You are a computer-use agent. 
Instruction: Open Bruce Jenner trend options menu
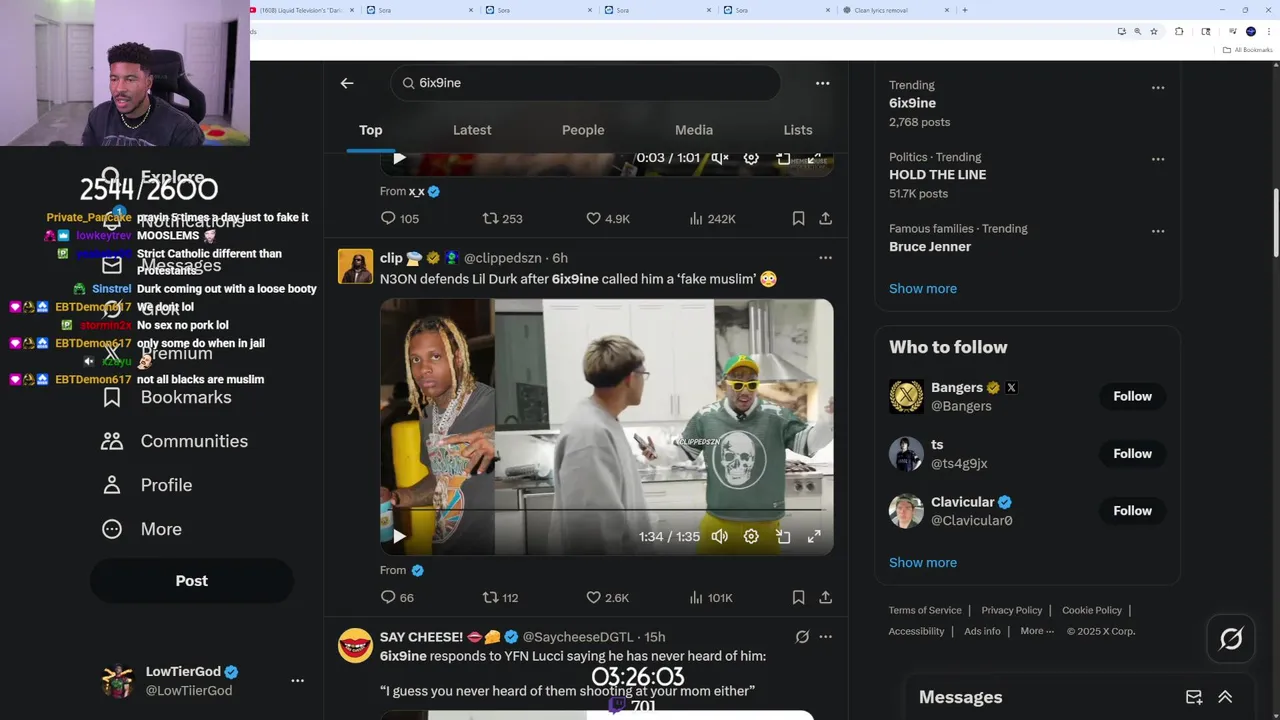coord(1158,232)
